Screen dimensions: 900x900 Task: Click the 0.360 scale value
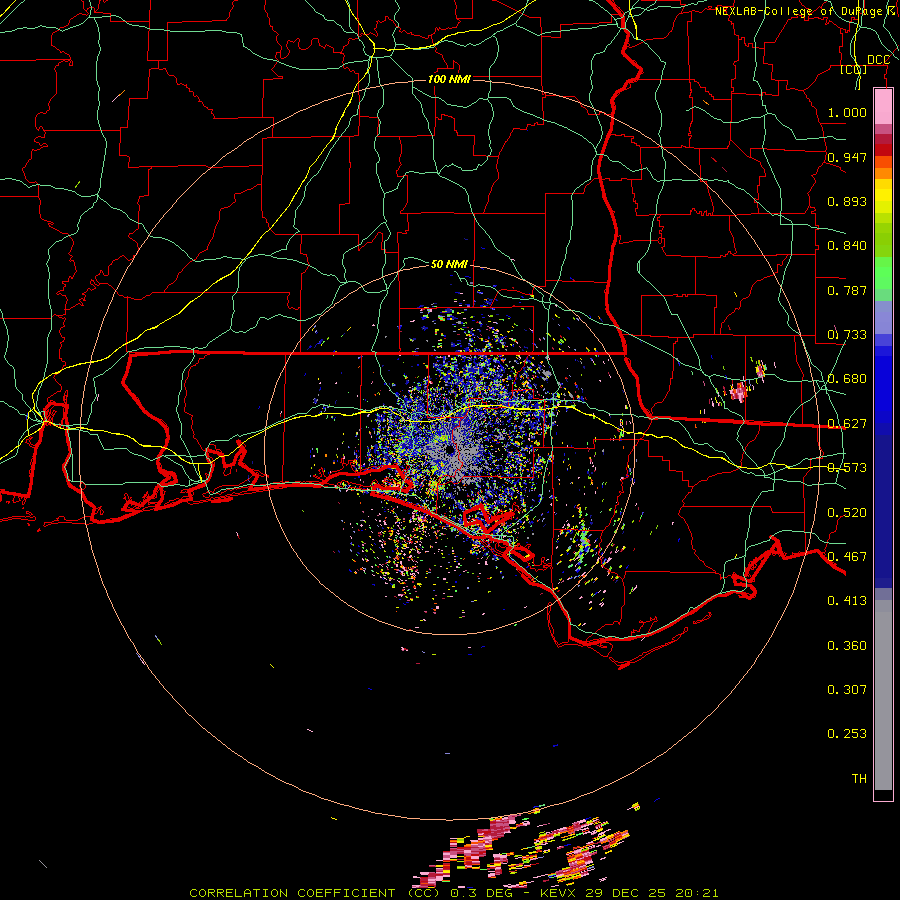click(847, 646)
